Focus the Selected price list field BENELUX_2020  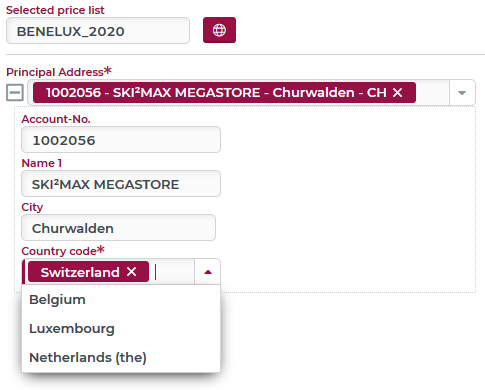coord(98,31)
